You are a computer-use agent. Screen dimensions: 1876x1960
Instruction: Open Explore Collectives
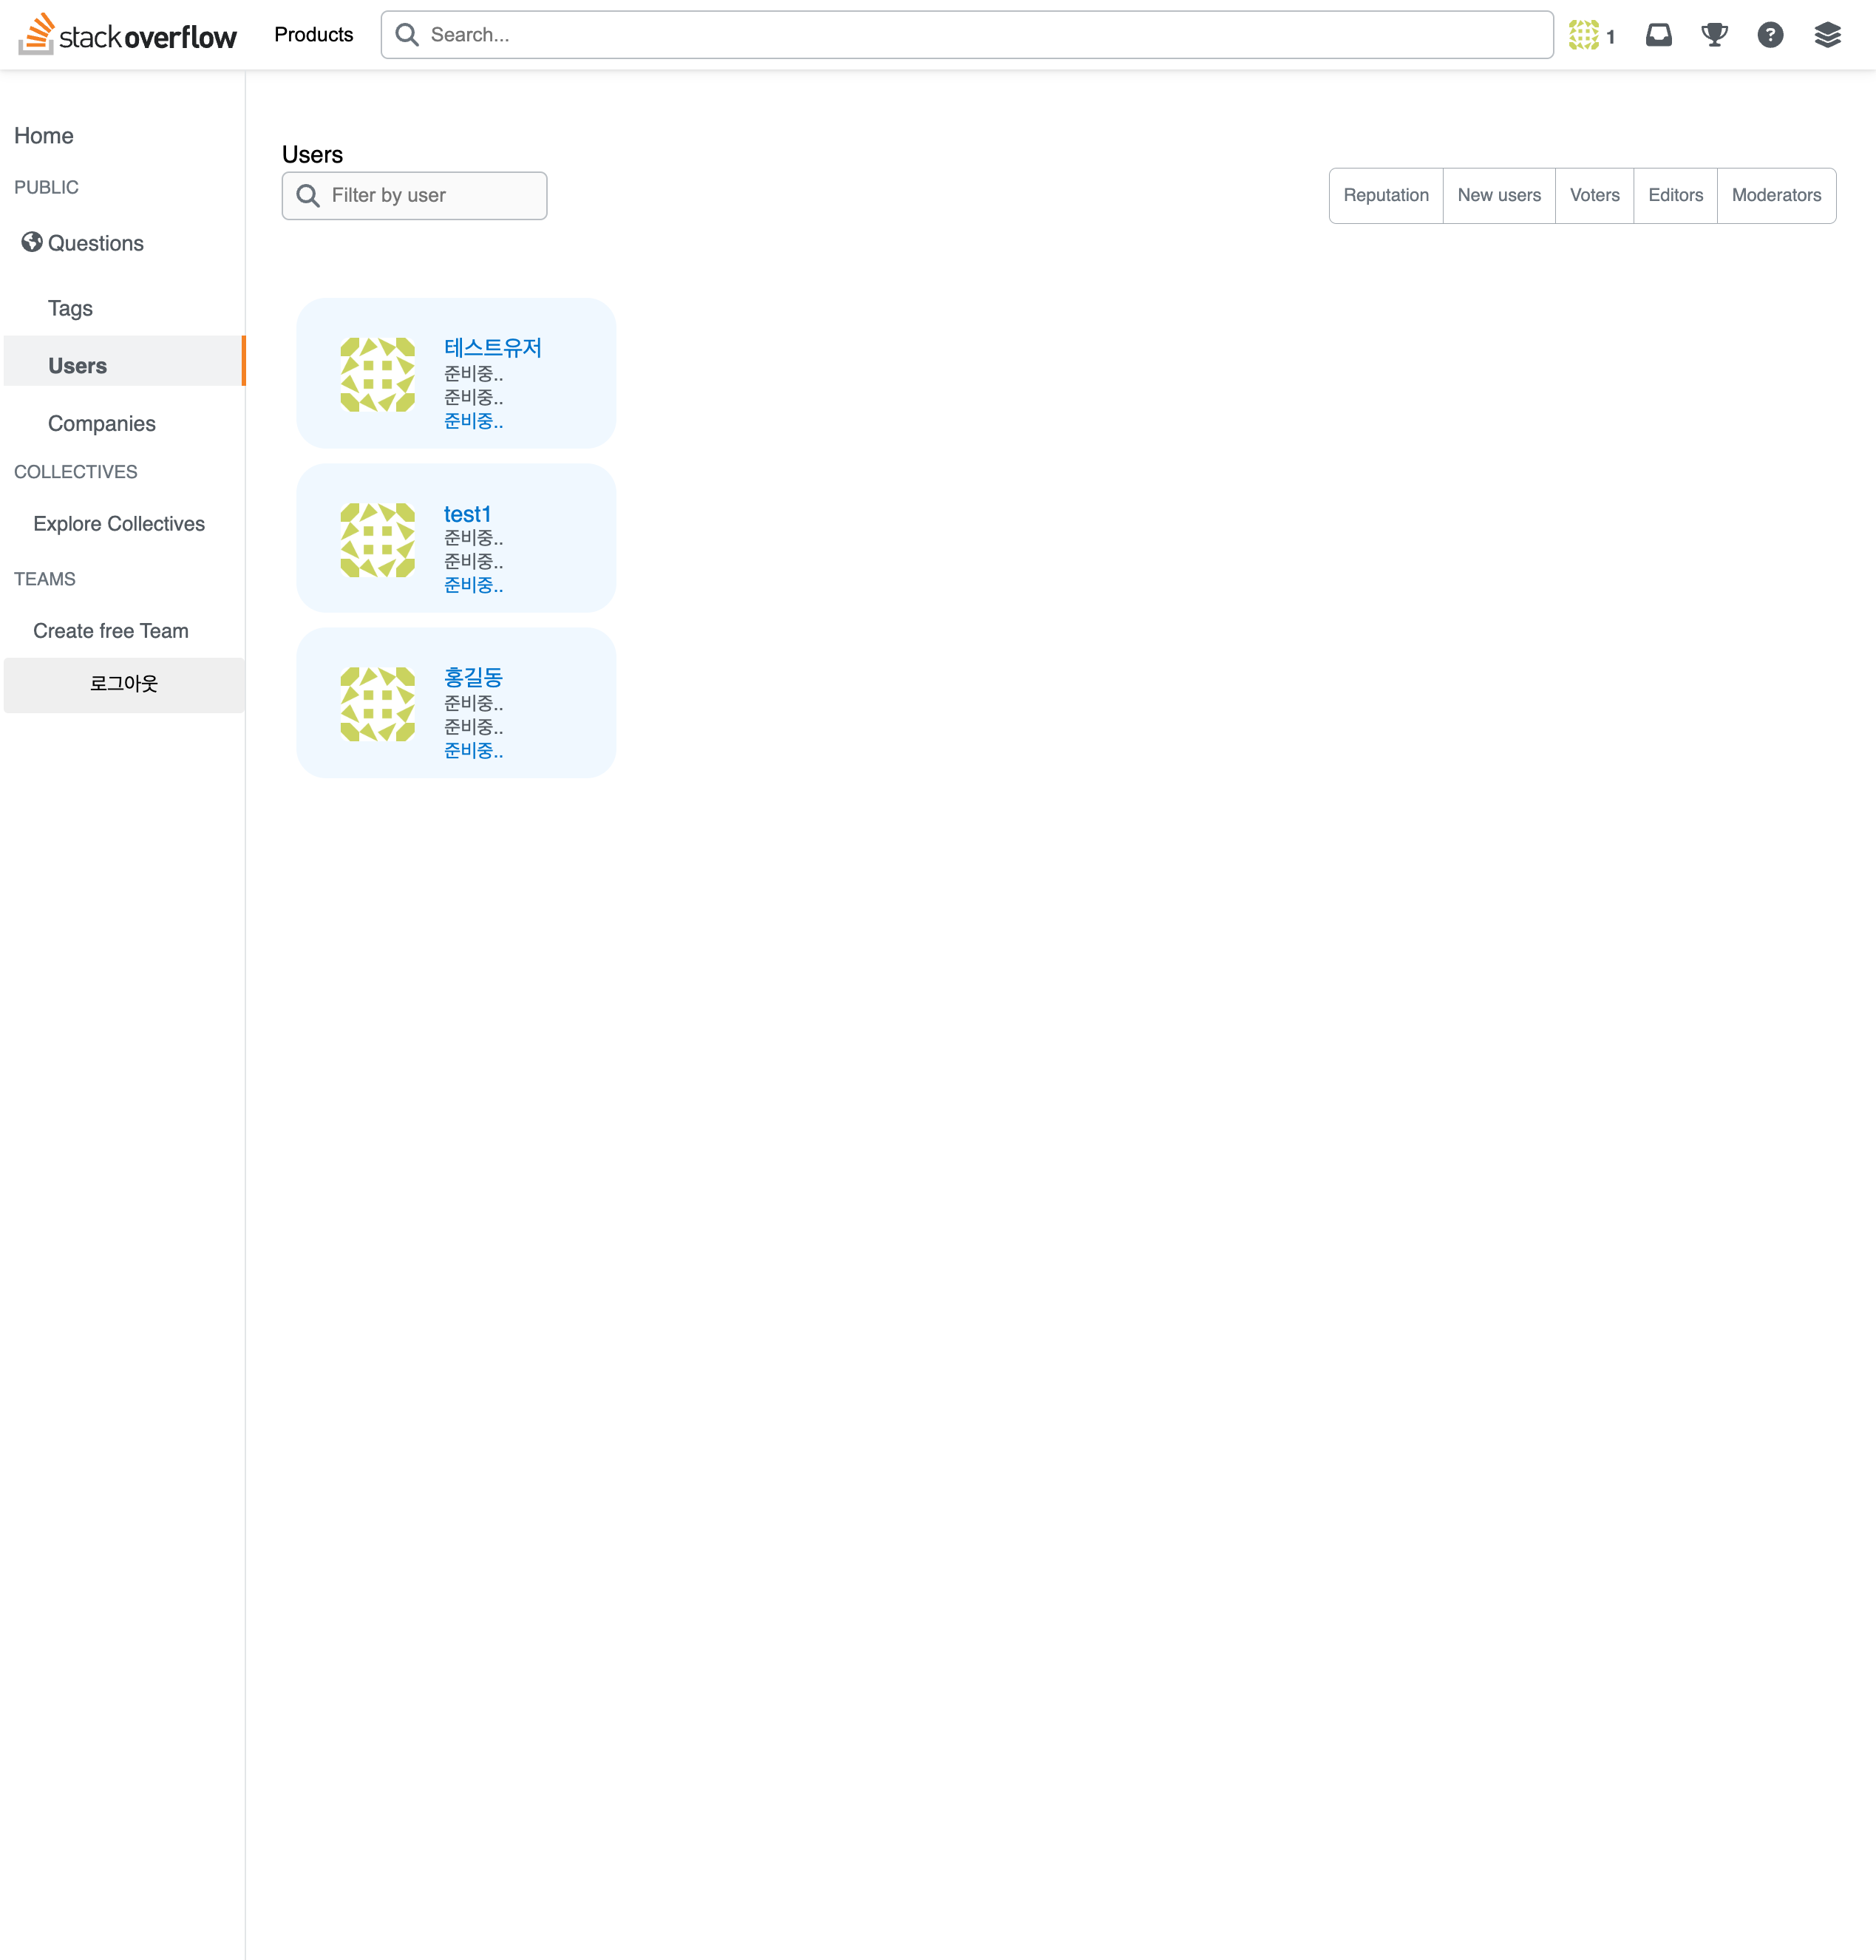tap(119, 524)
